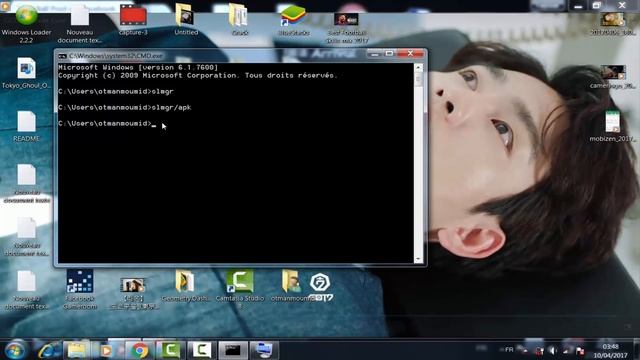Open Windows Media Player taskbar icon
The image size is (640, 360).
[106, 350]
